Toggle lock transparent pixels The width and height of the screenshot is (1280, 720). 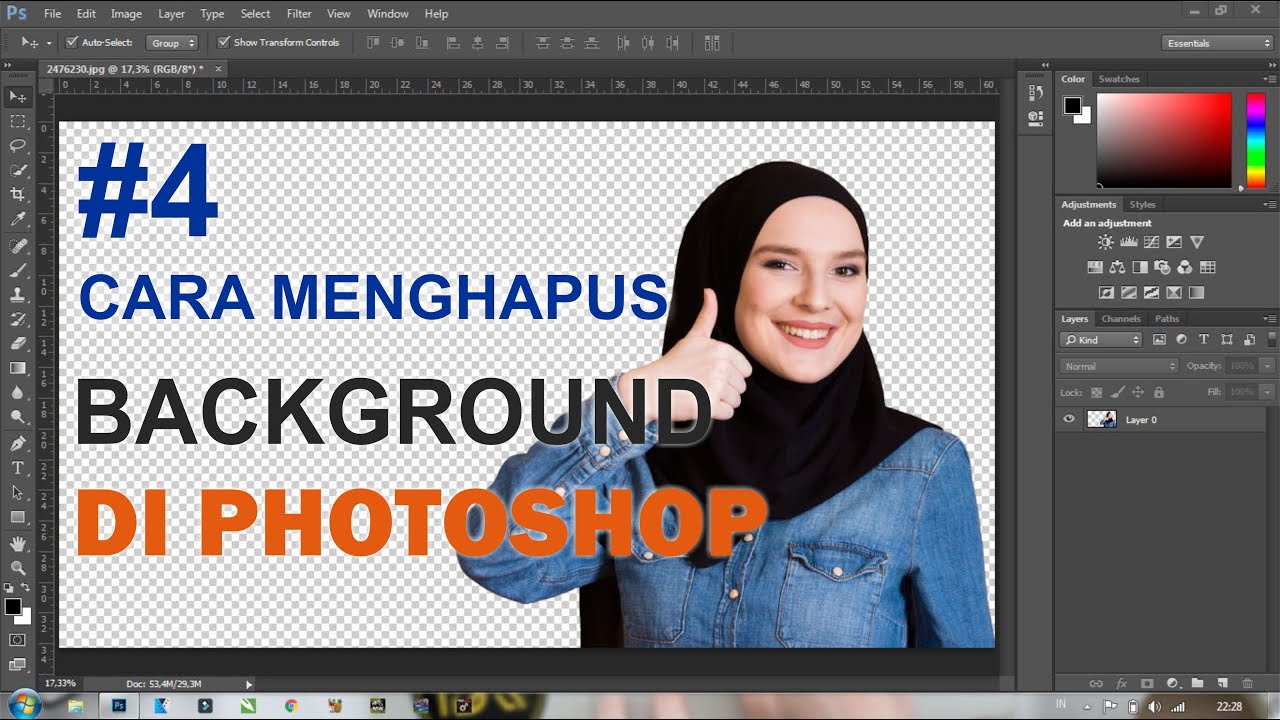(1096, 393)
